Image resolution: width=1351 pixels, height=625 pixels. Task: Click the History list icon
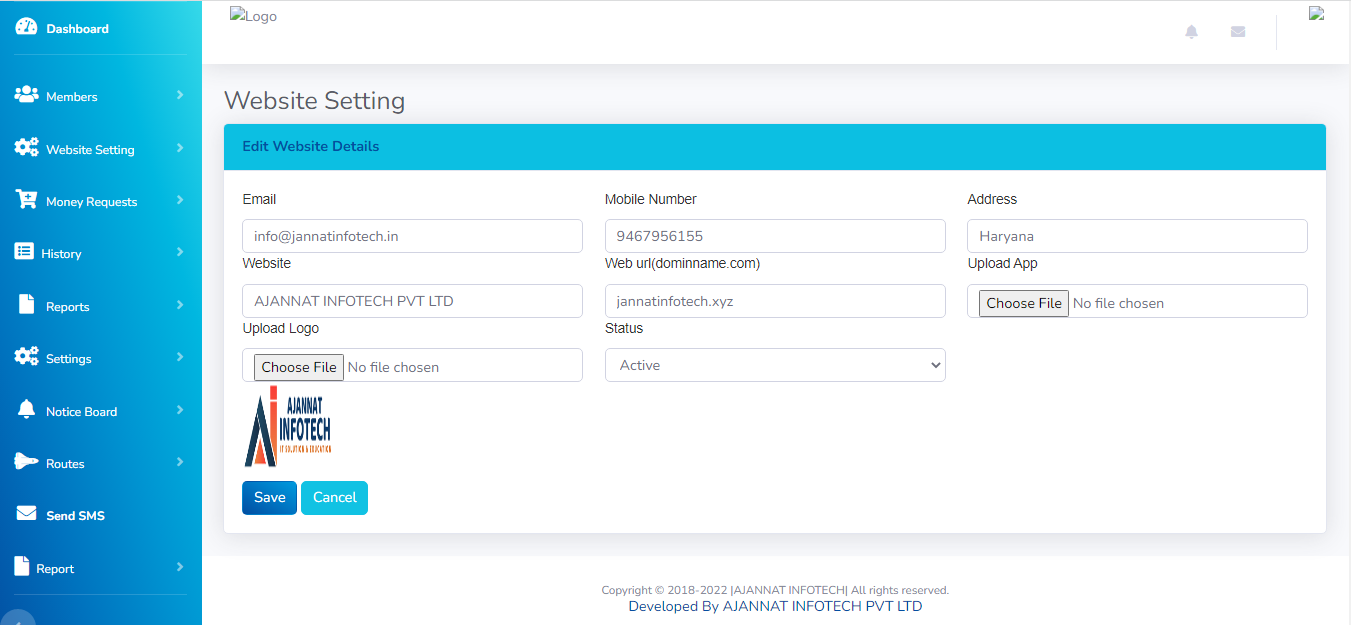tap(24, 252)
